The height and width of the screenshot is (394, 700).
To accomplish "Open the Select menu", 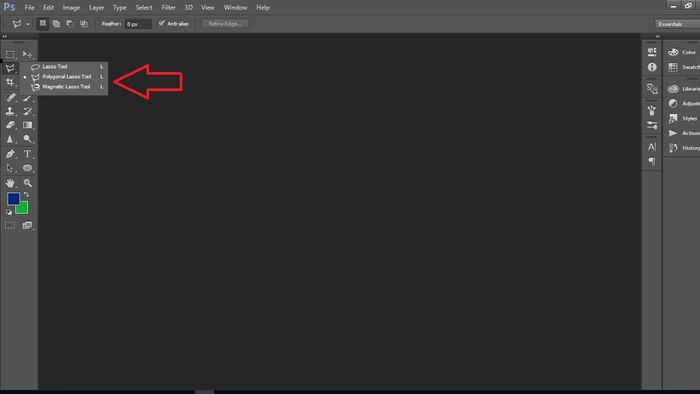I will click(x=144, y=8).
